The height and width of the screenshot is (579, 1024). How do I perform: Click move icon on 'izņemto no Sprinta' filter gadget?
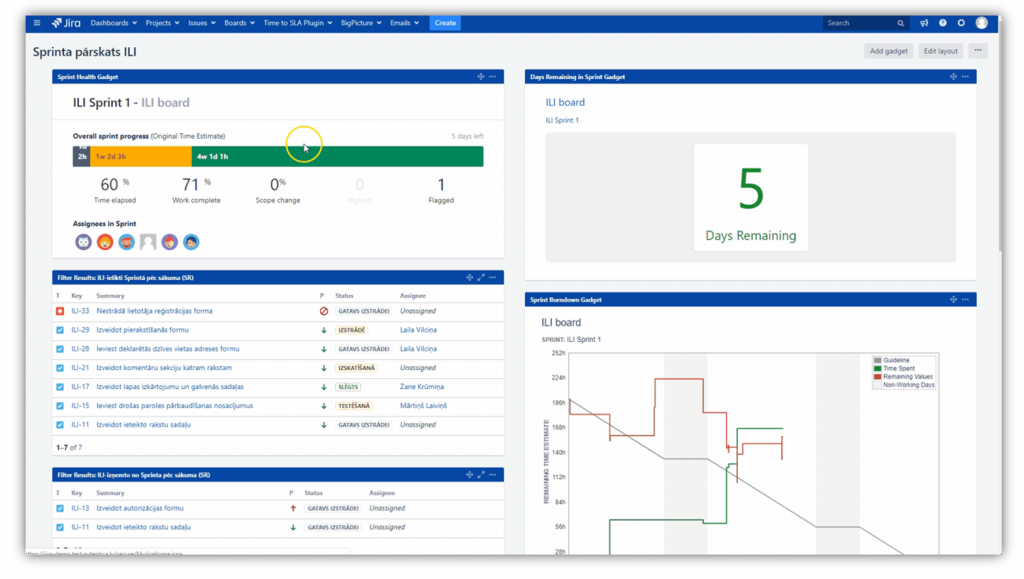(470, 475)
